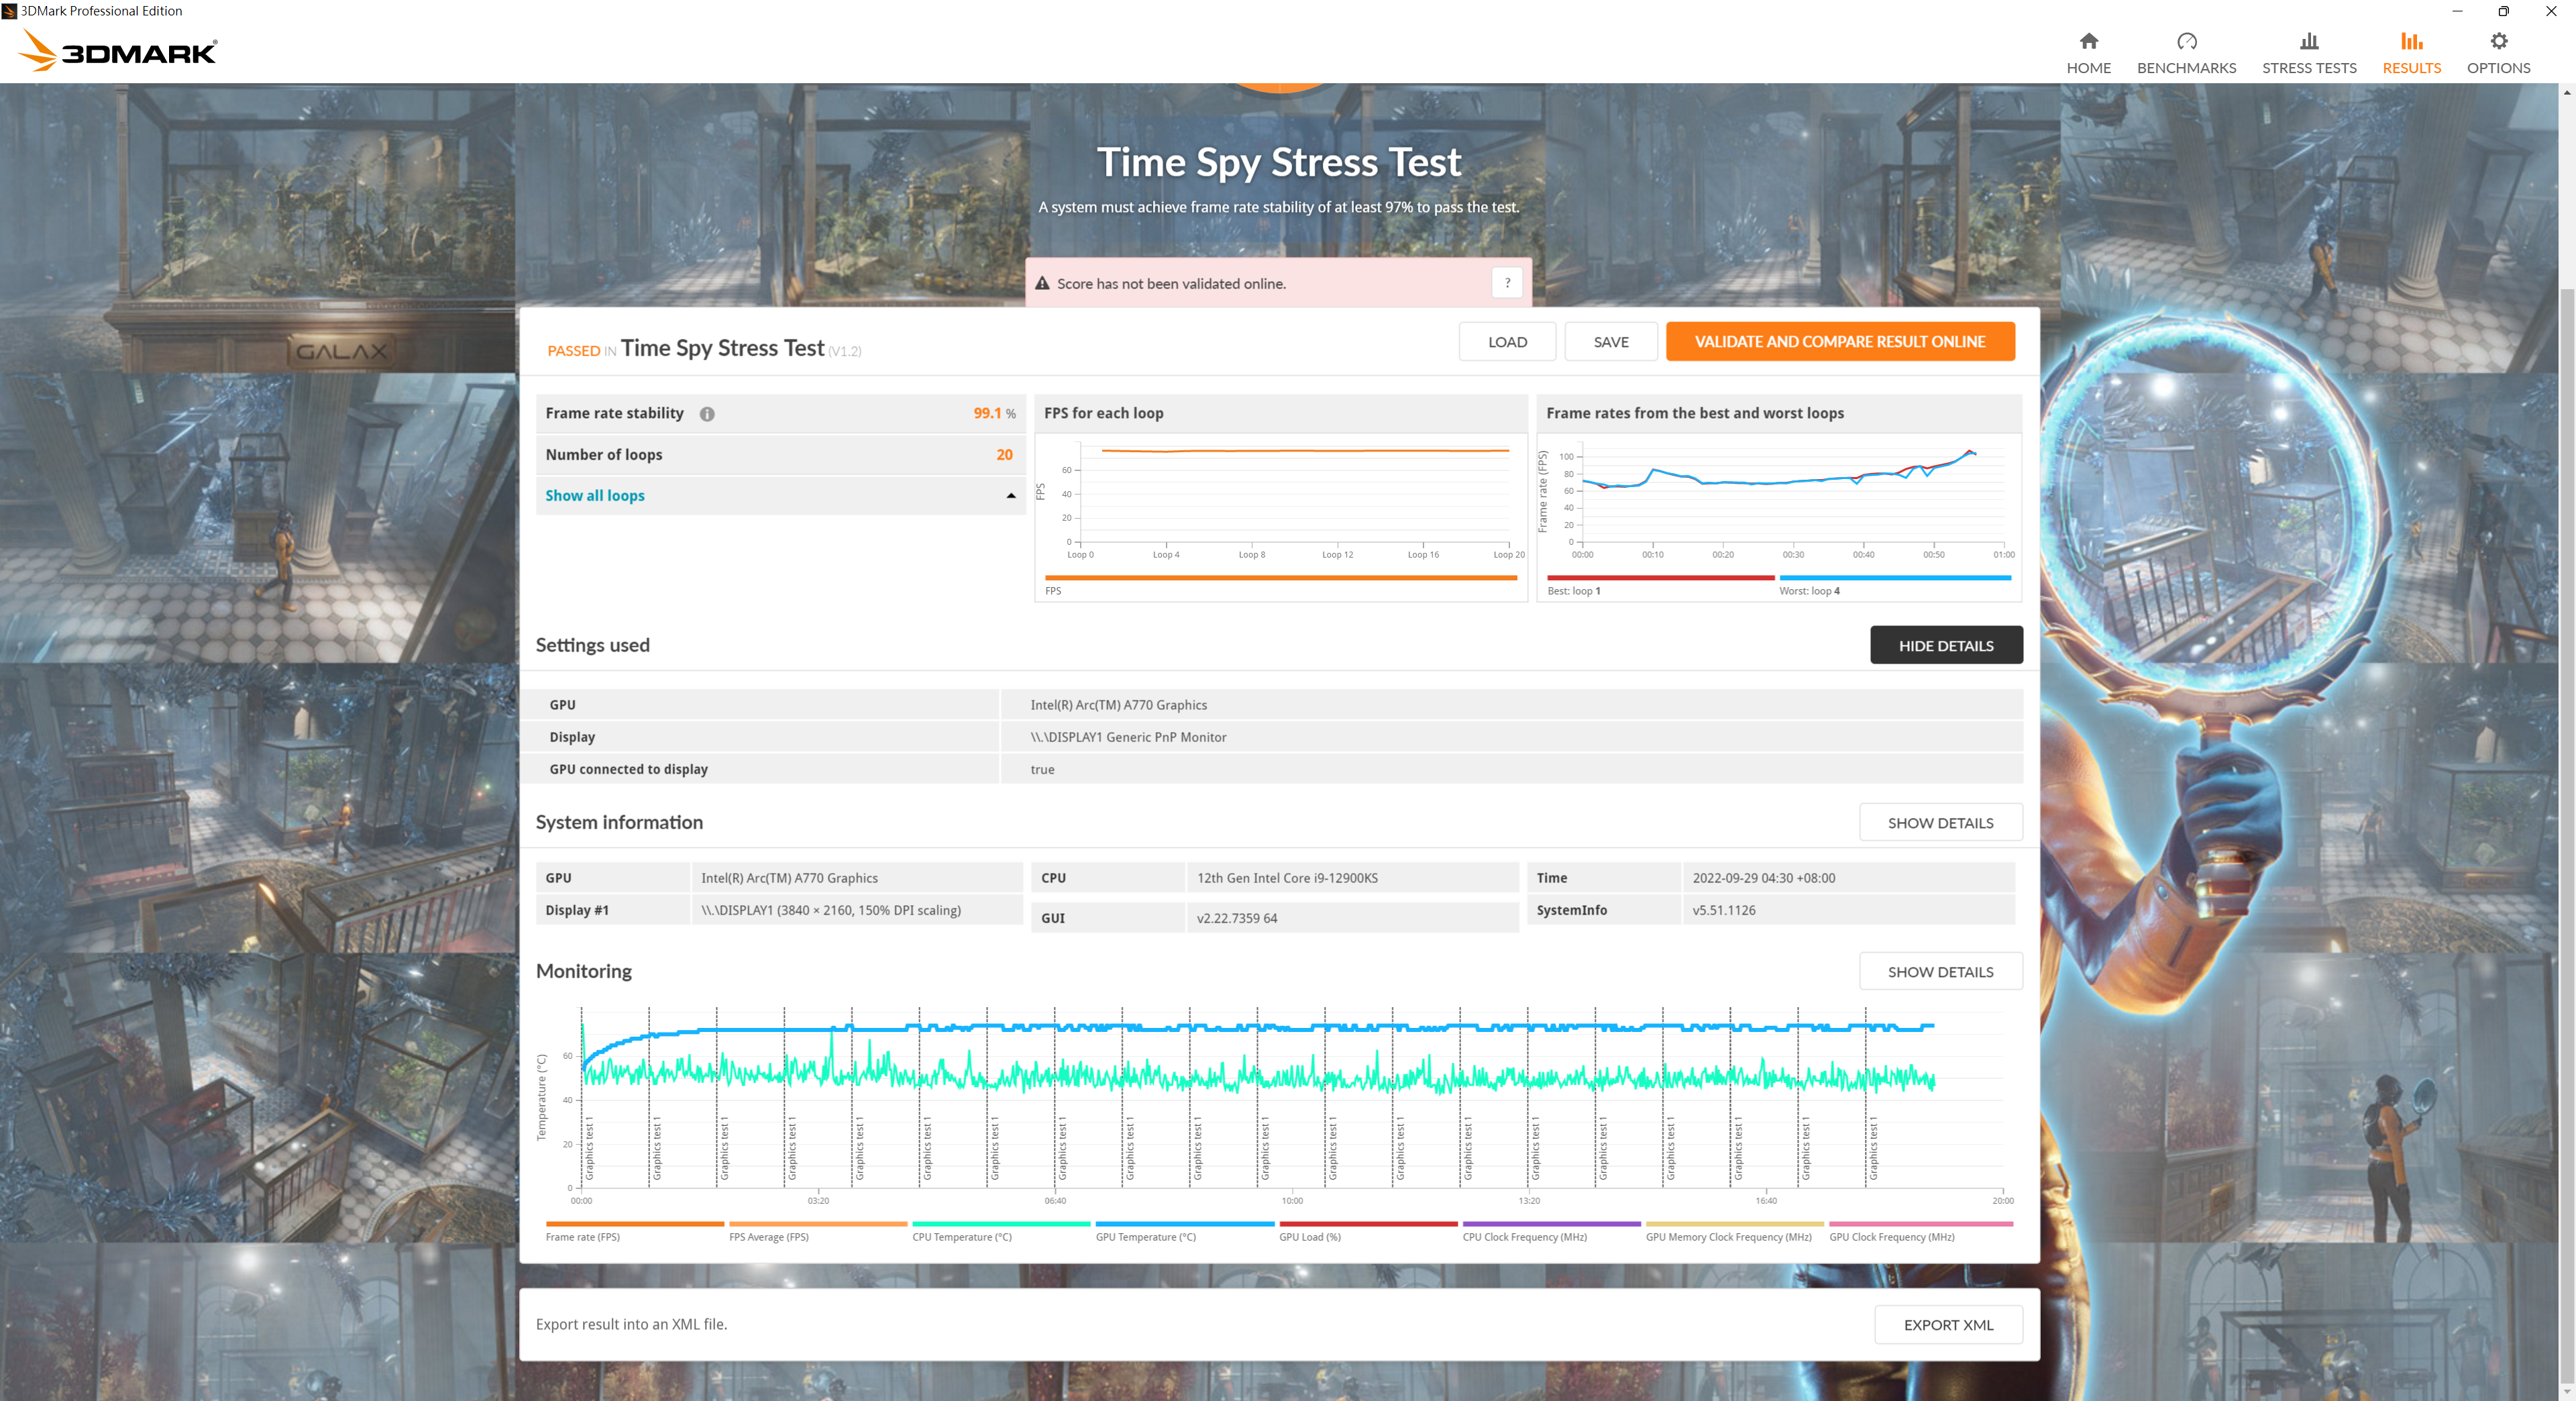The height and width of the screenshot is (1401, 2576).
Task: Click the Score has not been validated message
Action: tap(1171, 284)
